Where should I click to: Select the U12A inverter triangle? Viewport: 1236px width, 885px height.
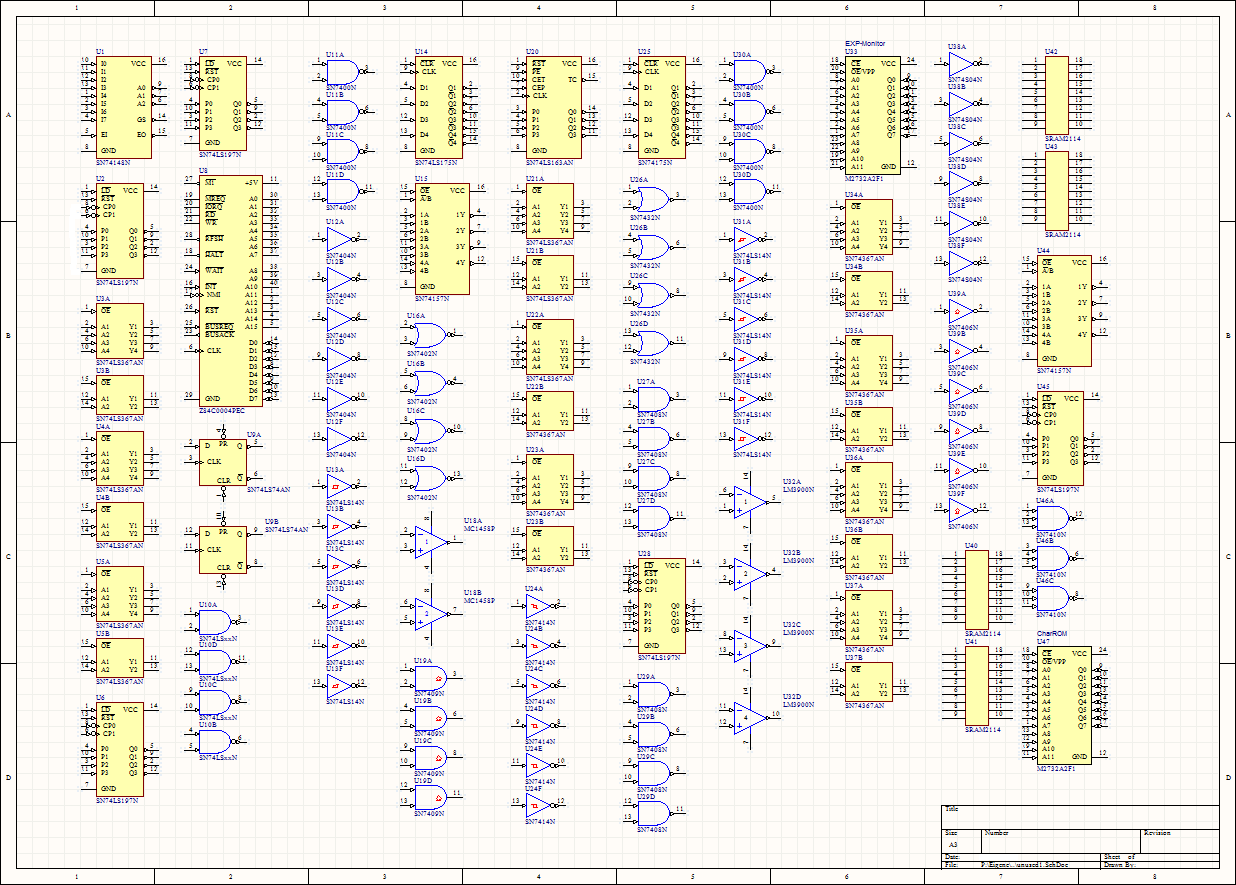(x=341, y=240)
